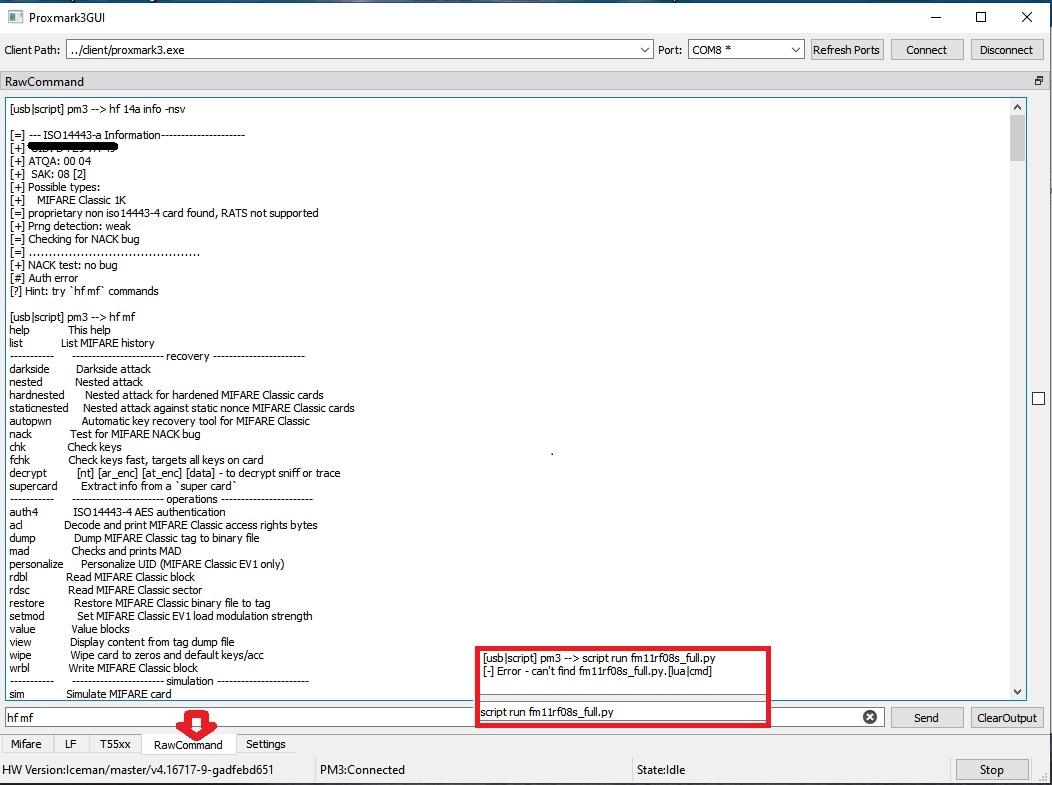This screenshot has height=785, width=1052.
Task: Clear the hf mf command input text
Action: coord(869,717)
